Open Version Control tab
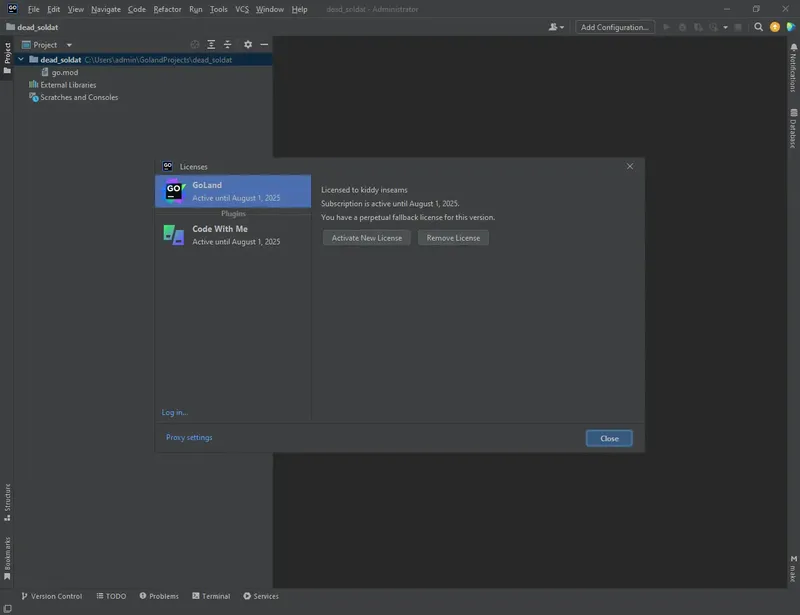Image resolution: width=800 pixels, height=615 pixels. [52, 596]
